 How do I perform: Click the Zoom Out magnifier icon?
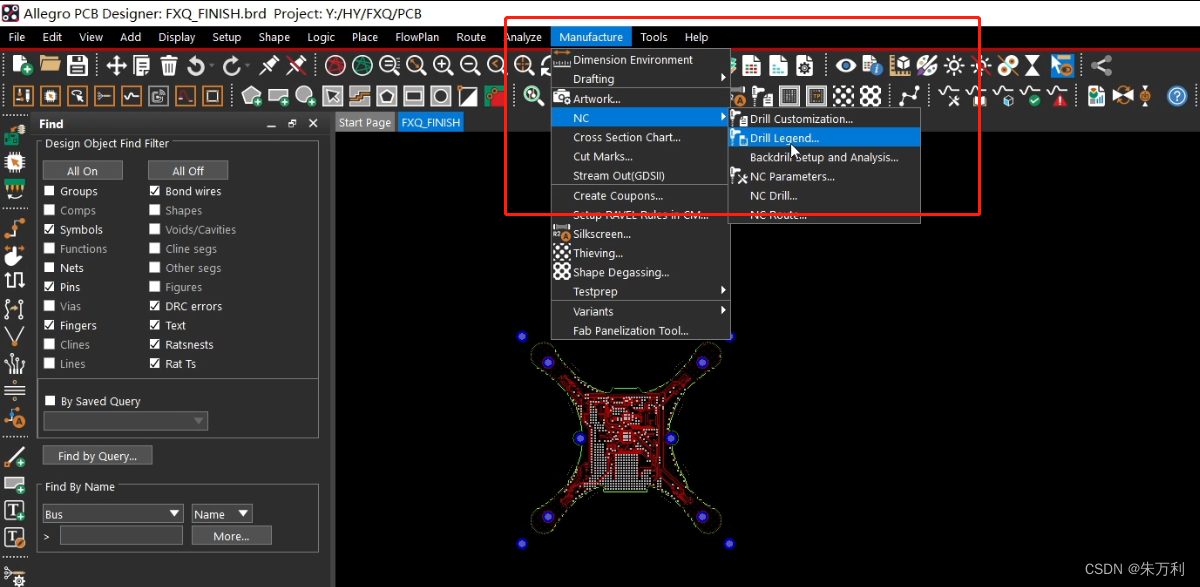click(469, 66)
